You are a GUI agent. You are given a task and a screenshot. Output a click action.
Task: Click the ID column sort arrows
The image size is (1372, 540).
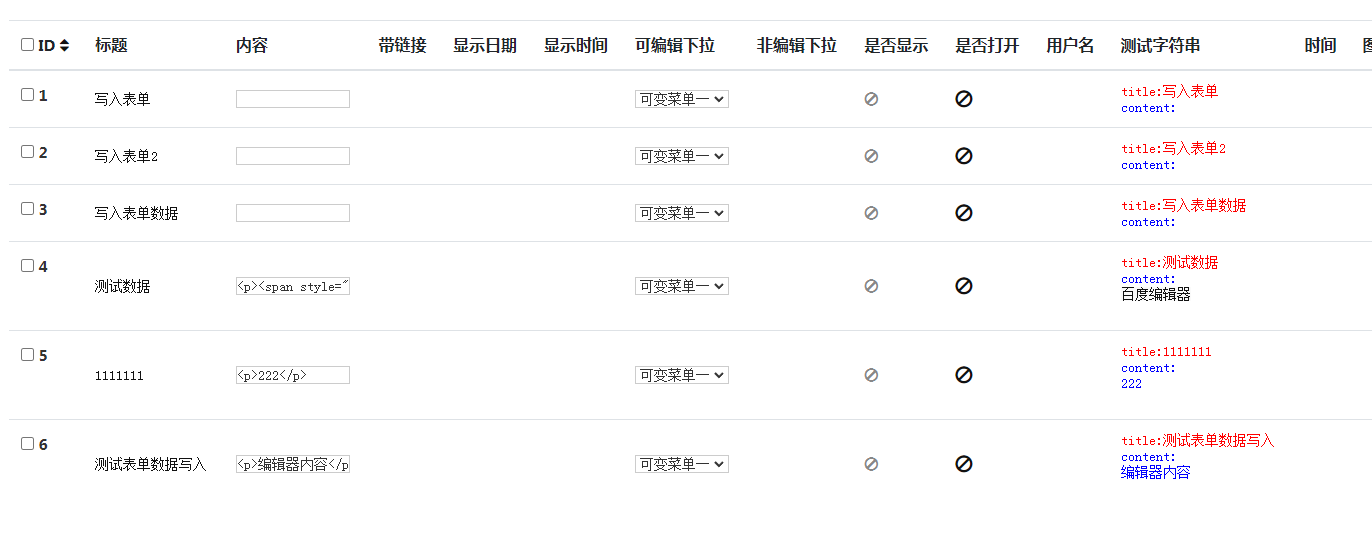65,45
